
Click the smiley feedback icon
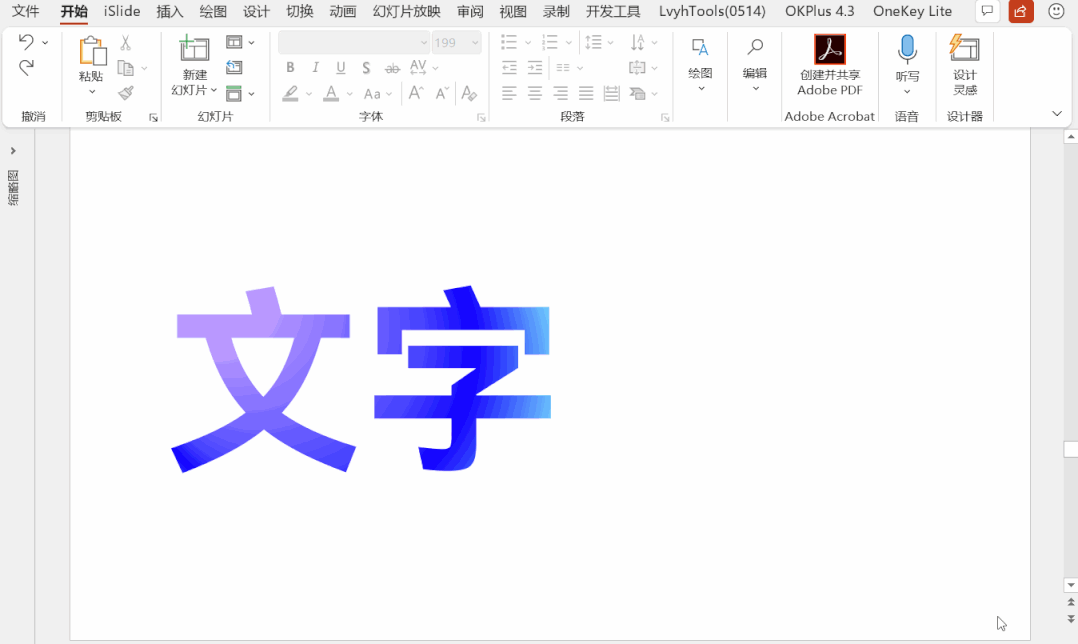click(x=1057, y=11)
